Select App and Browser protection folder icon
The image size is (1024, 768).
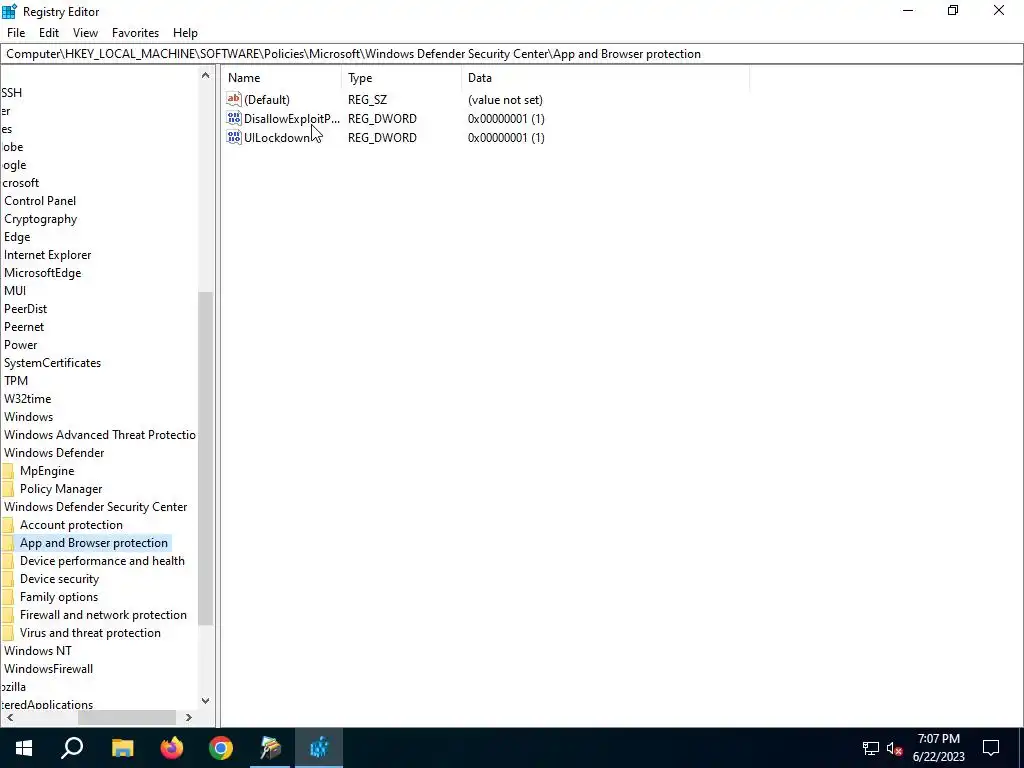8,543
